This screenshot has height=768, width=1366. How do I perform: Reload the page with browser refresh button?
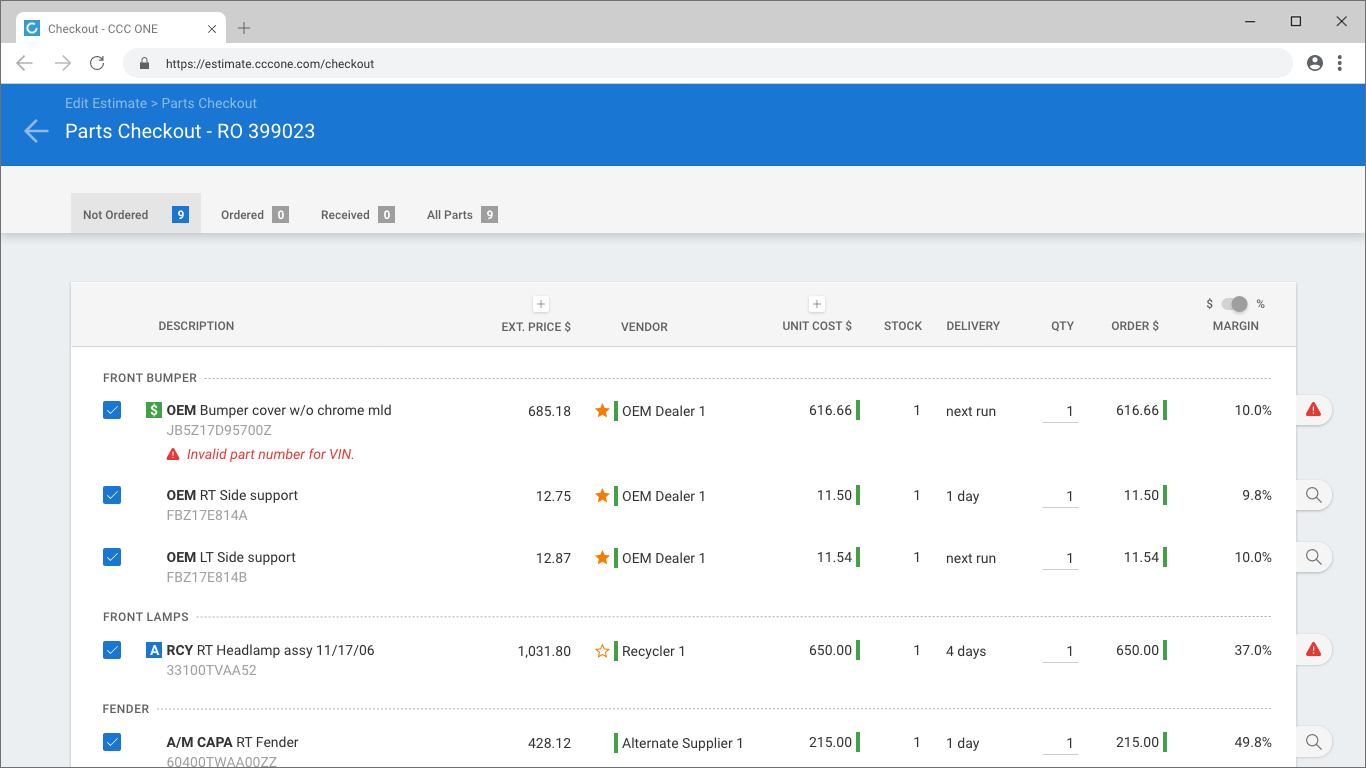click(97, 63)
